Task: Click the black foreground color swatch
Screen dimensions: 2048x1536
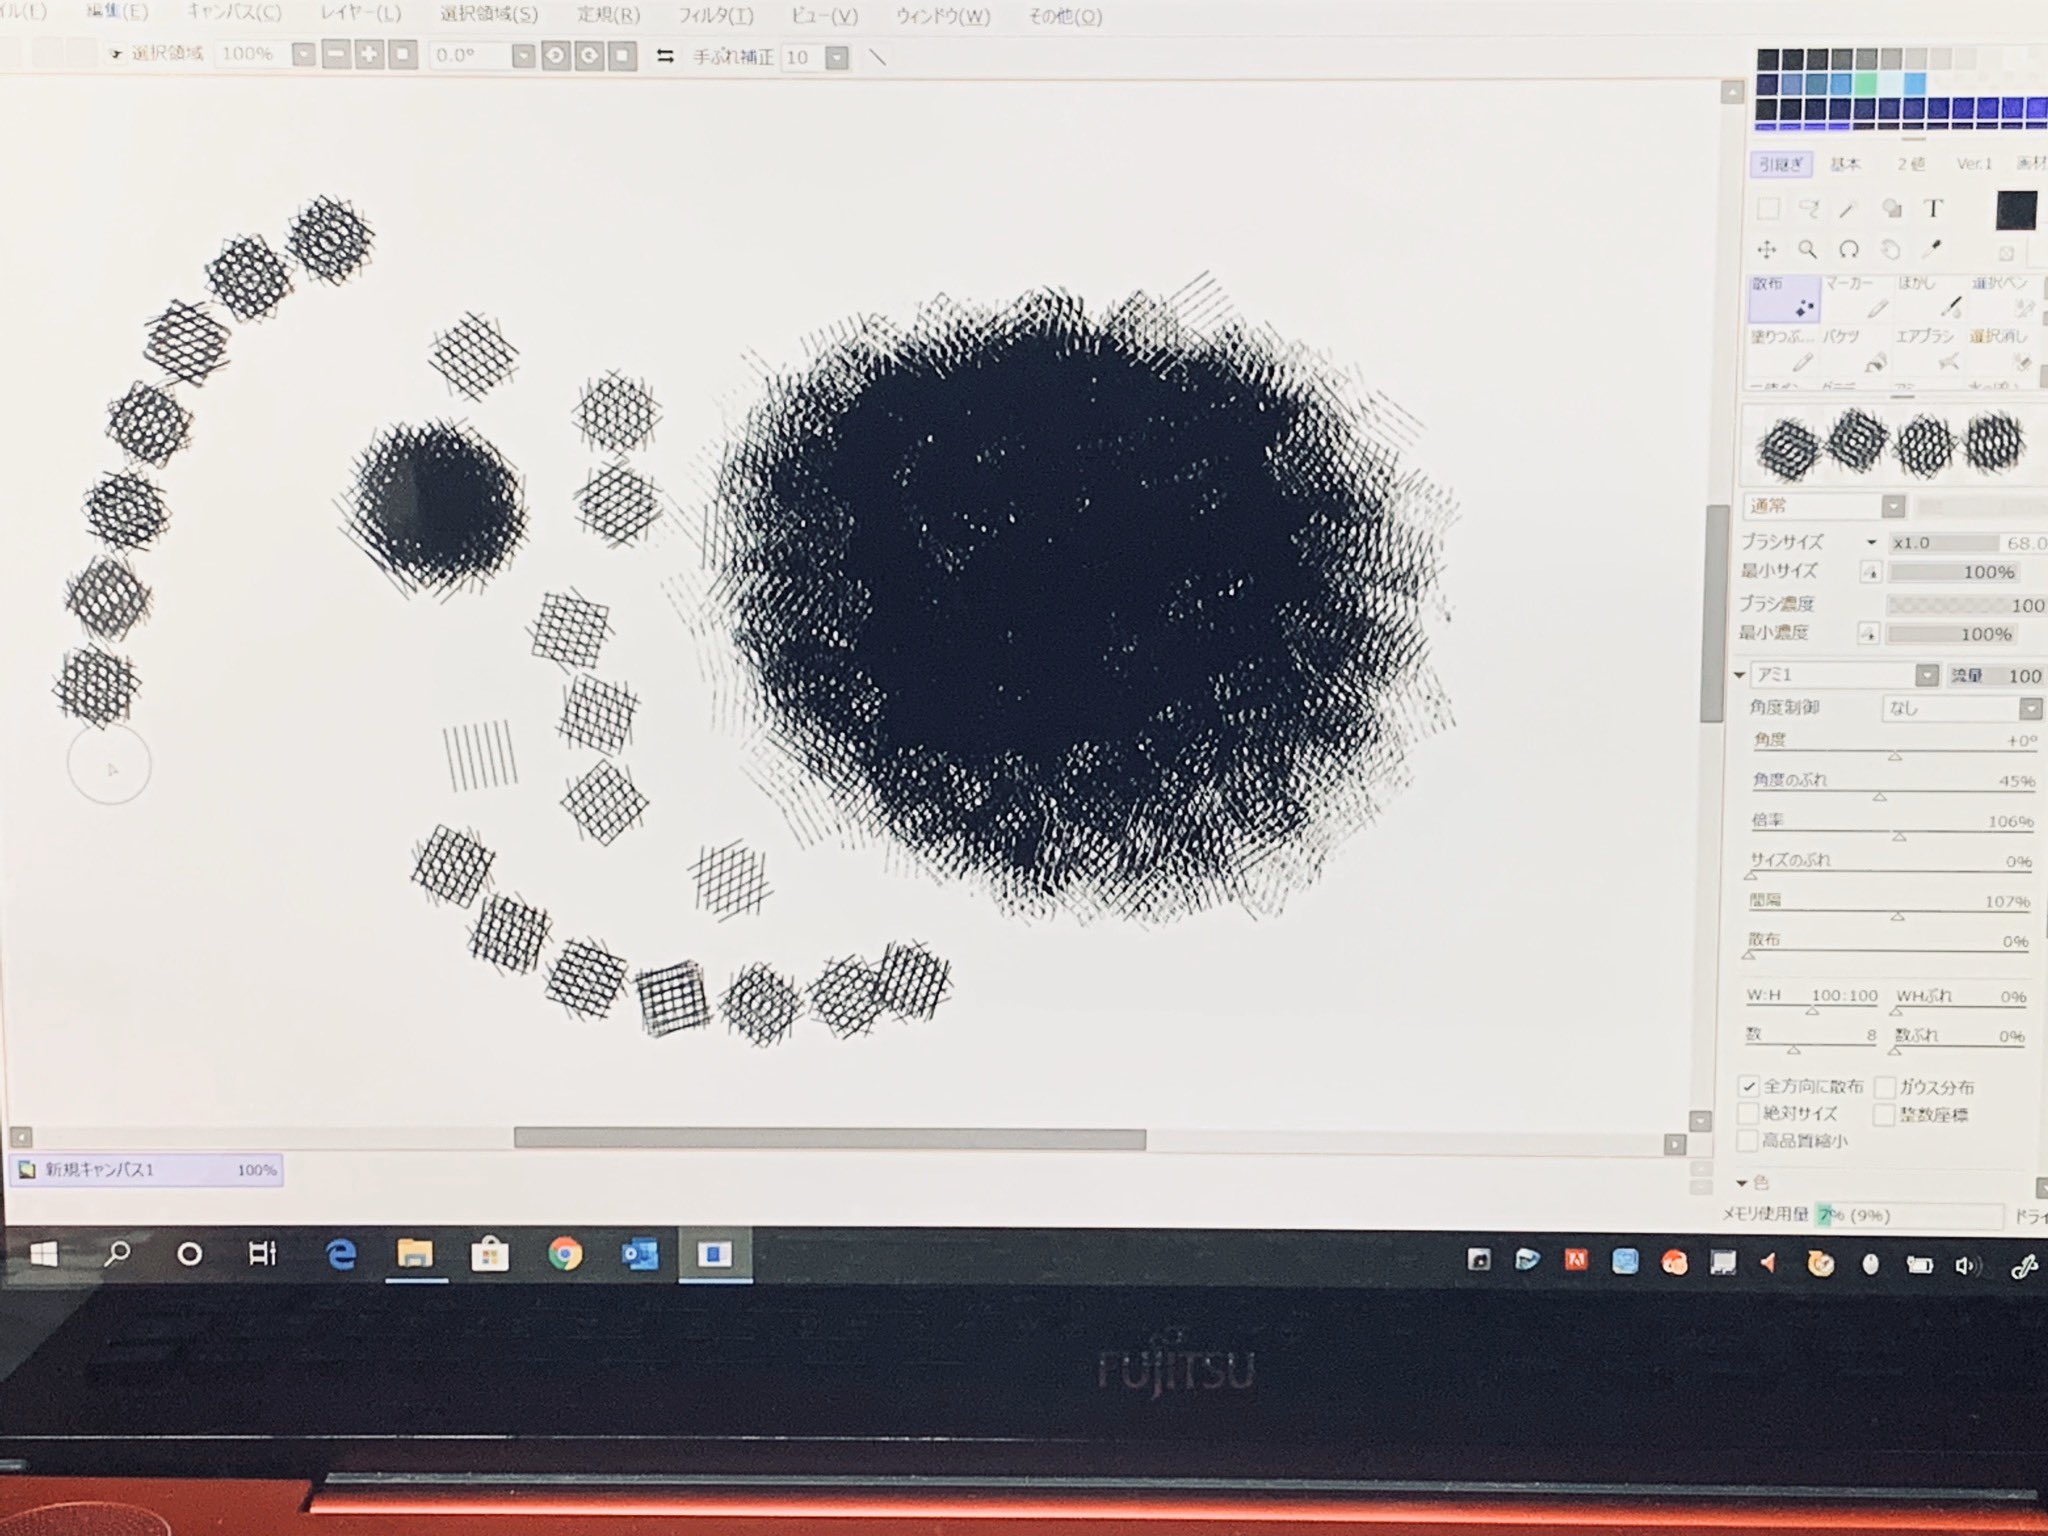Action: pos(2016,211)
